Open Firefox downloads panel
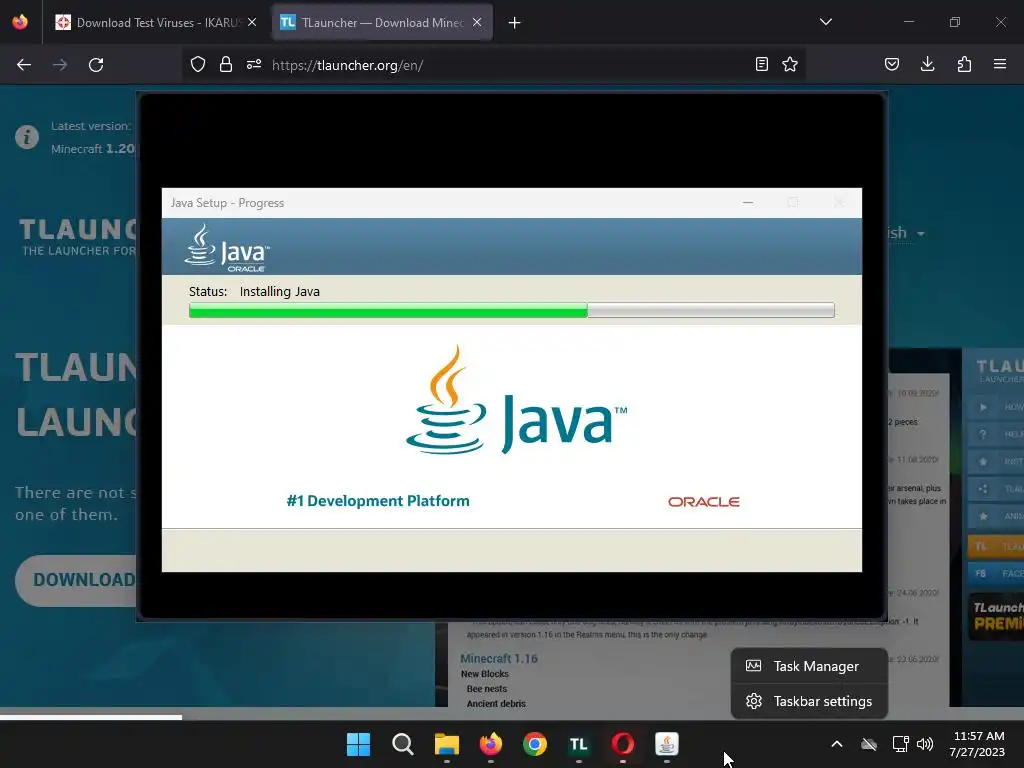The width and height of the screenshot is (1024, 768). click(927, 64)
